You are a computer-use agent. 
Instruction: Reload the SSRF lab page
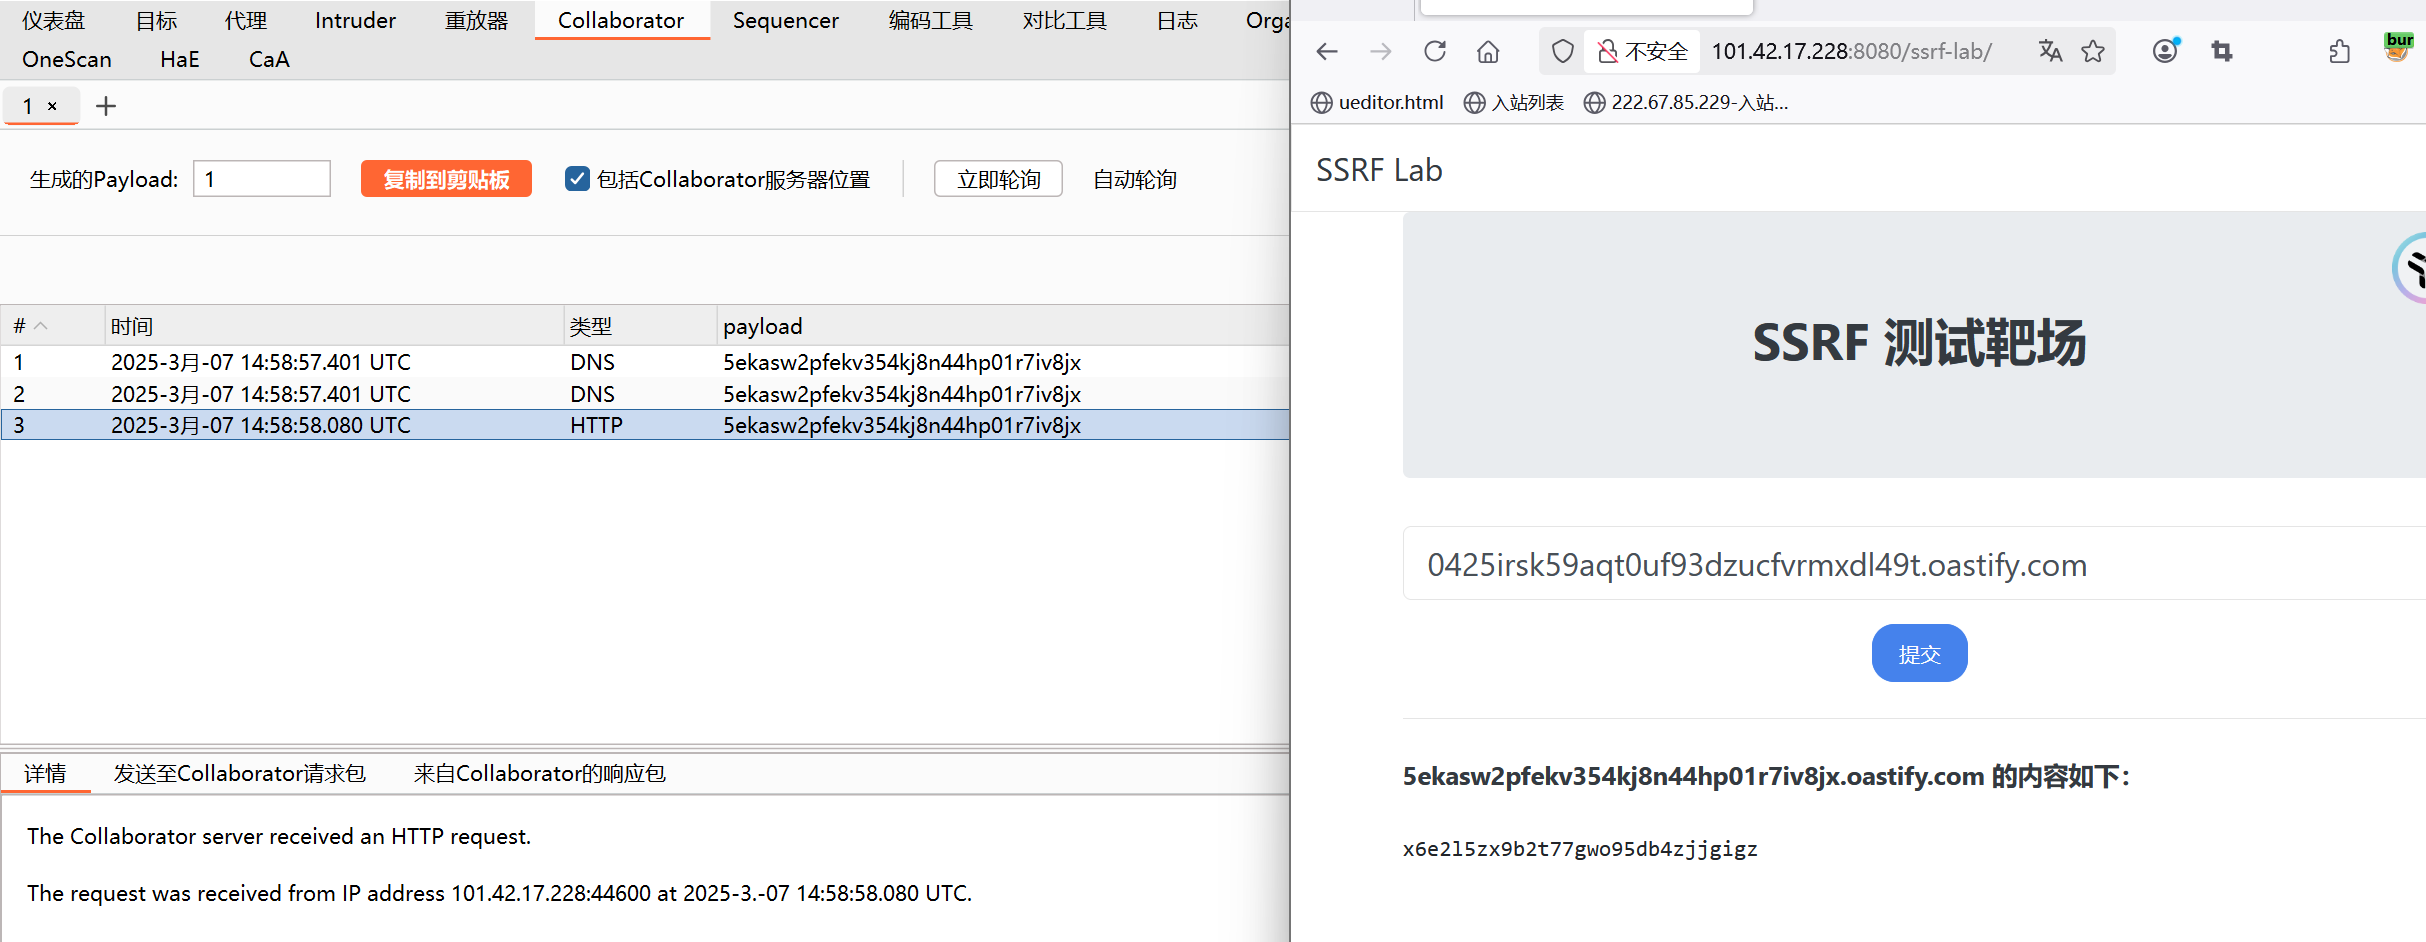[1435, 52]
